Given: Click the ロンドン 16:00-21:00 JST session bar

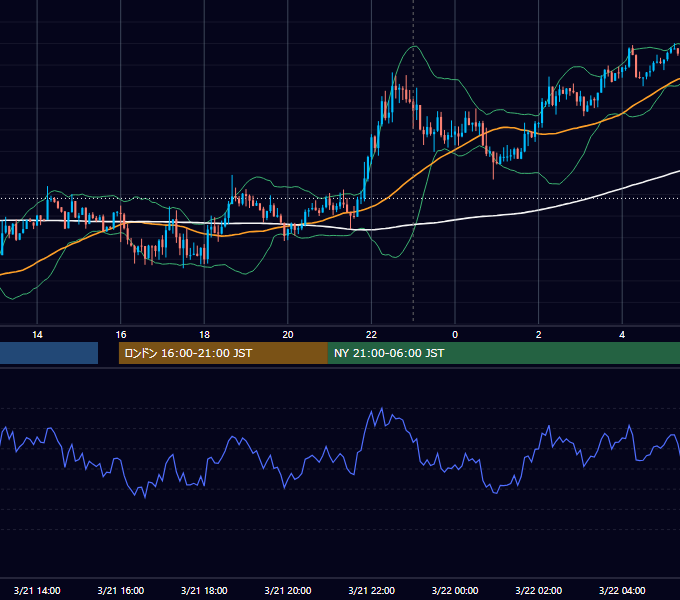Looking at the screenshot, I should coord(223,353).
